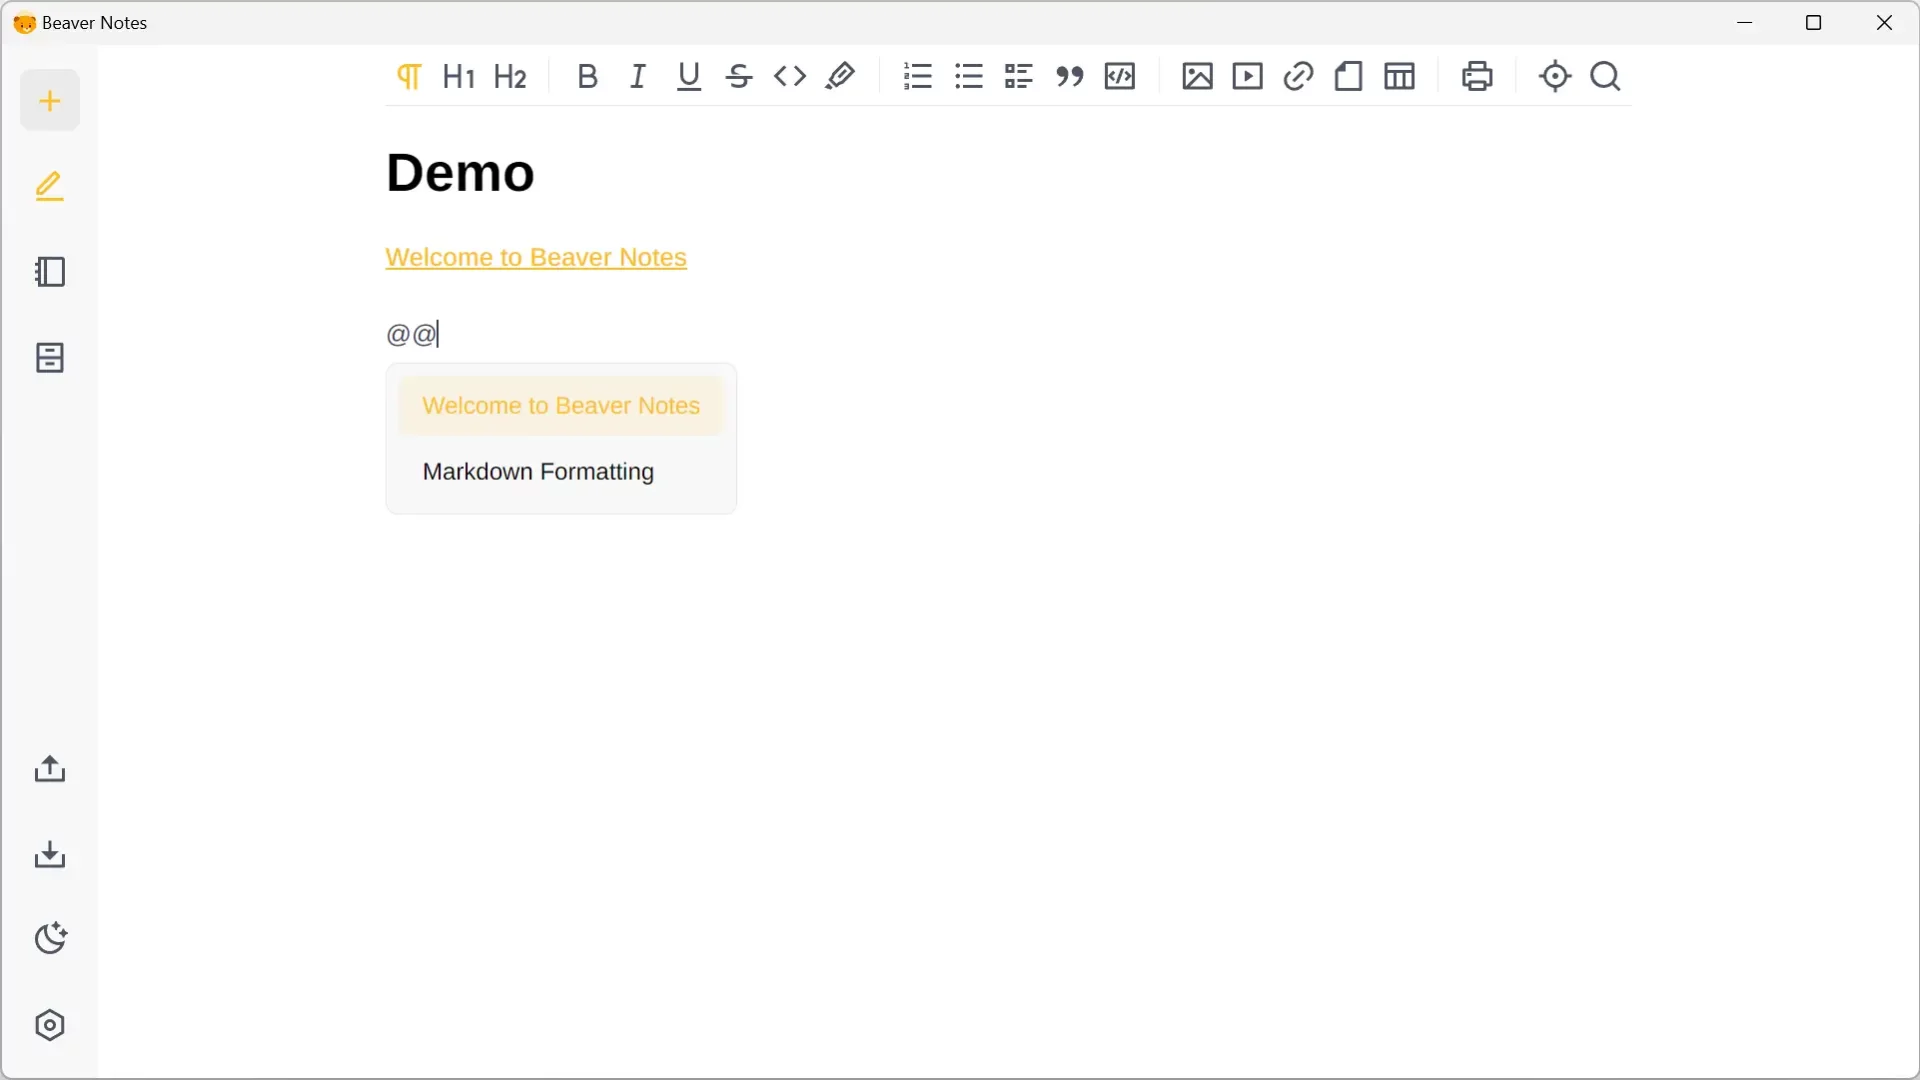Place cursor in the @@ text line
The height and width of the screenshot is (1080, 1920).
tap(413, 334)
